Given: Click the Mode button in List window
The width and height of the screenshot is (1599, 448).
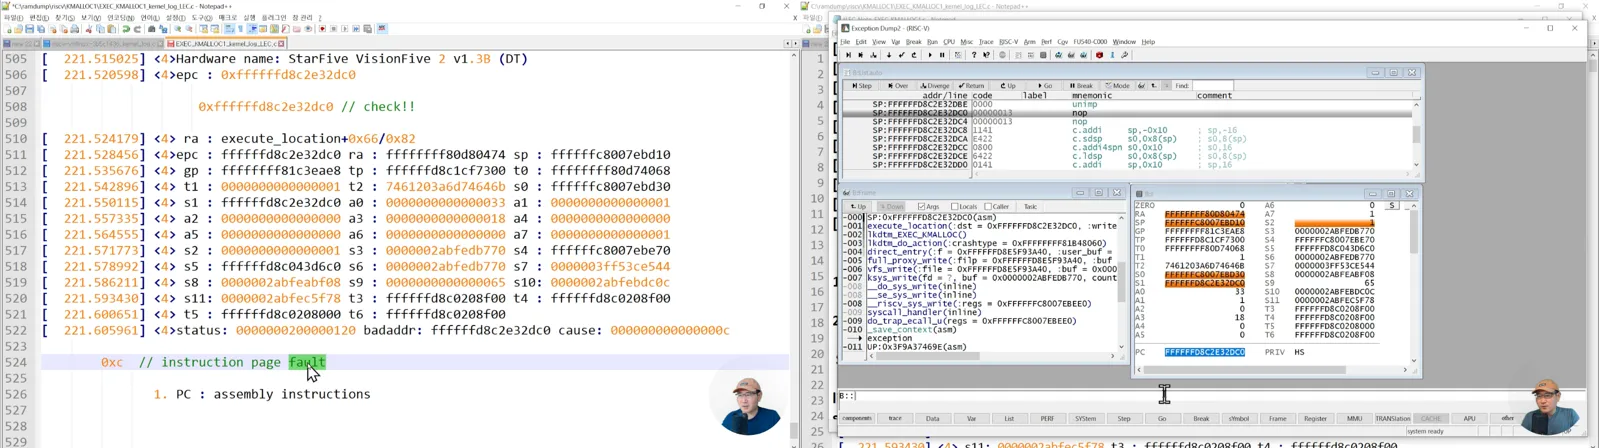Looking at the screenshot, I should coord(1117,86).
